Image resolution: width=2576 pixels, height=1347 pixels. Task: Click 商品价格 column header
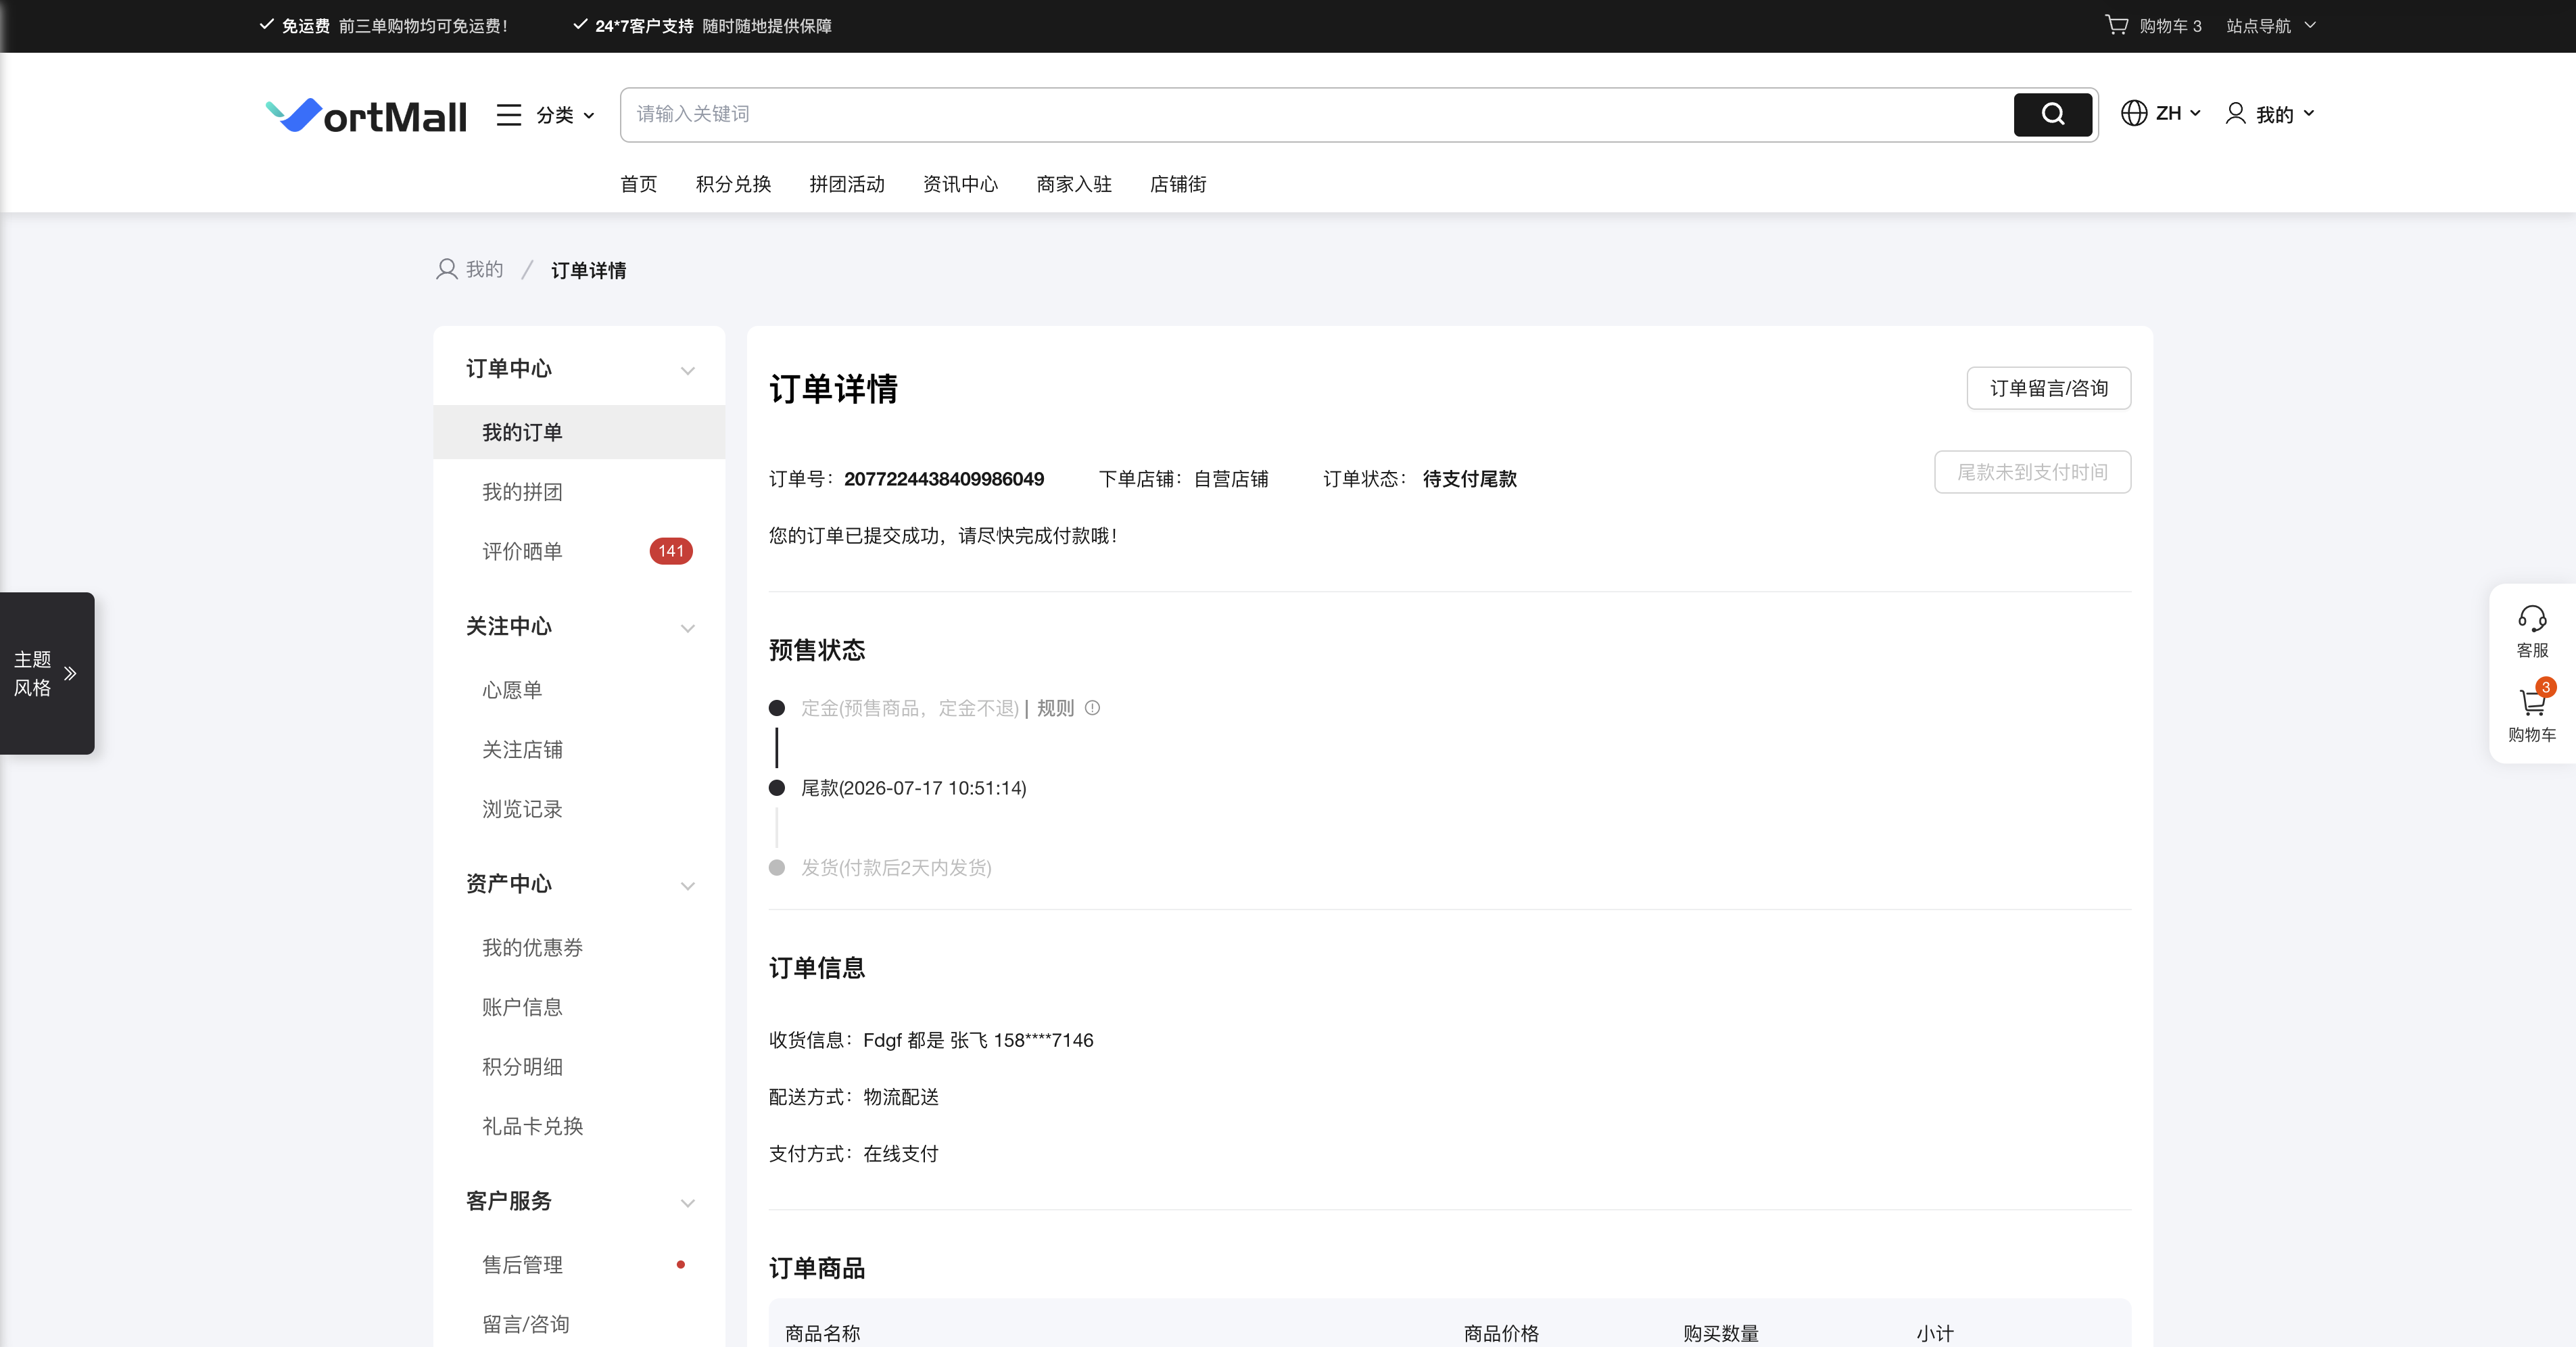[1501, 1333]
